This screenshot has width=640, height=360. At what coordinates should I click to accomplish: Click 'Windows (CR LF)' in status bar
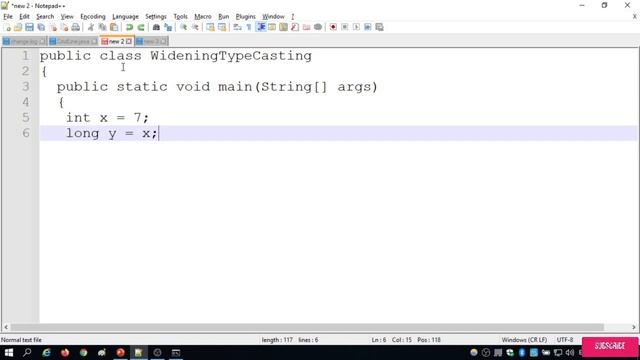click(524, 340)
